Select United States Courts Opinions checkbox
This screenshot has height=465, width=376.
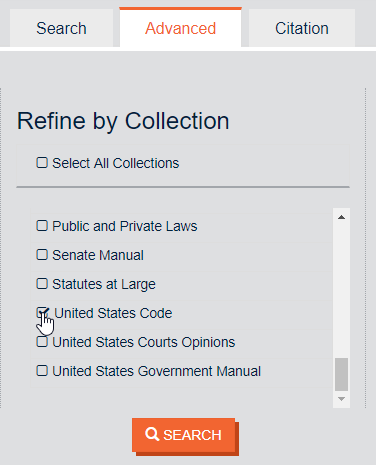[x=42, y=342]
